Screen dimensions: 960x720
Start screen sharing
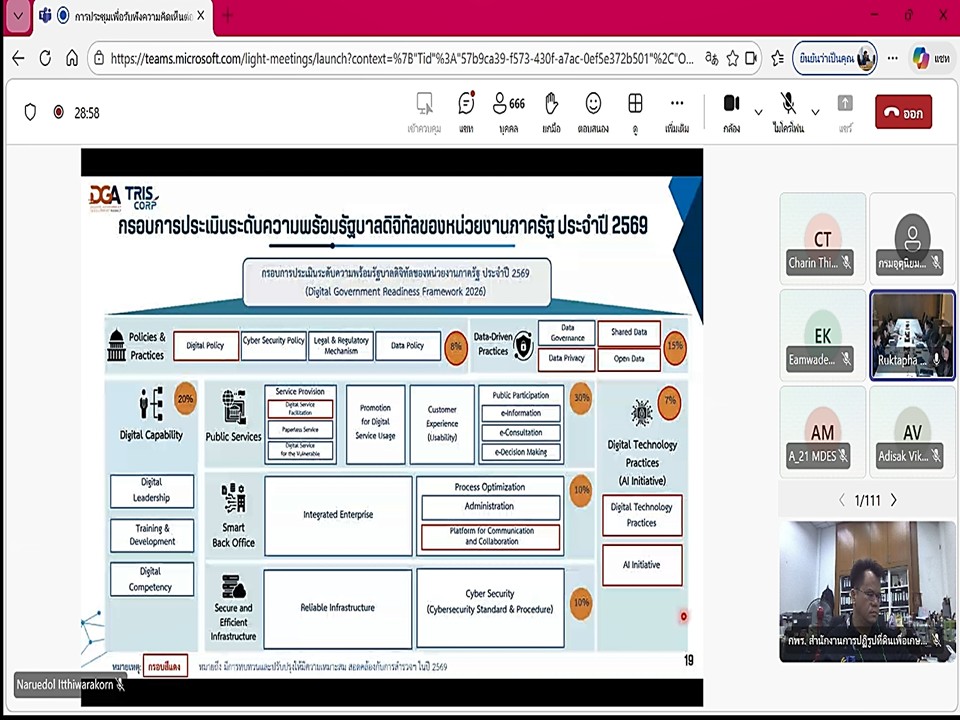tap(845, 105)
